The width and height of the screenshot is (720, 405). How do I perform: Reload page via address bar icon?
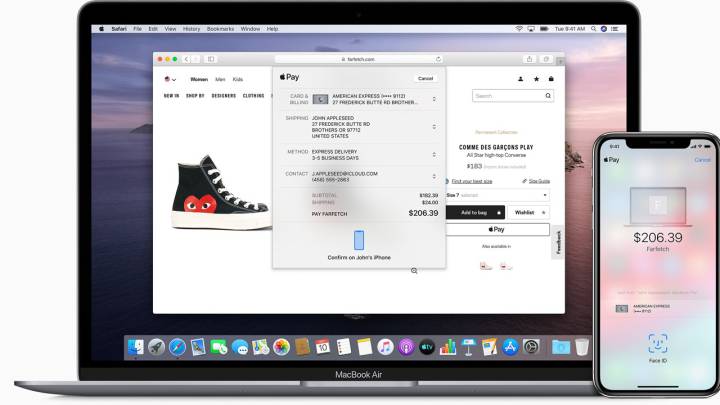pyautogui.click(x=439, y=59)
